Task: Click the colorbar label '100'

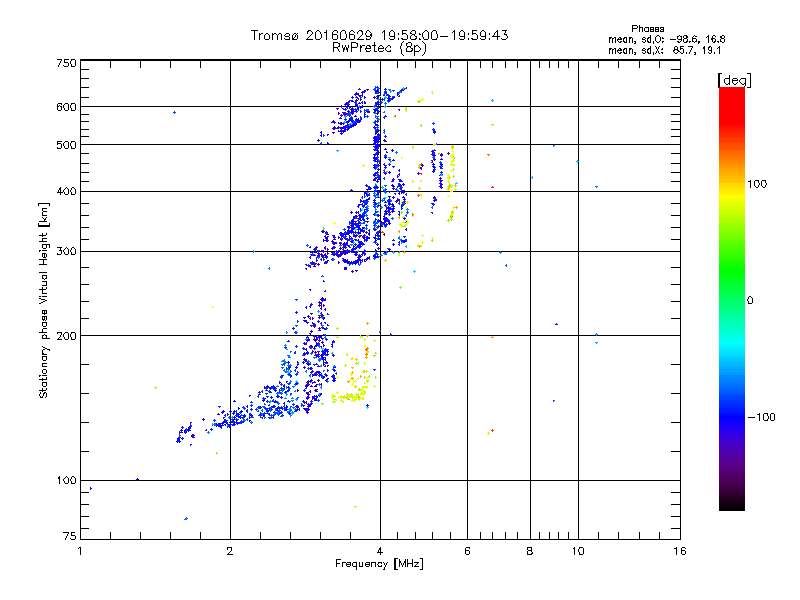Action: click(757, 184)
